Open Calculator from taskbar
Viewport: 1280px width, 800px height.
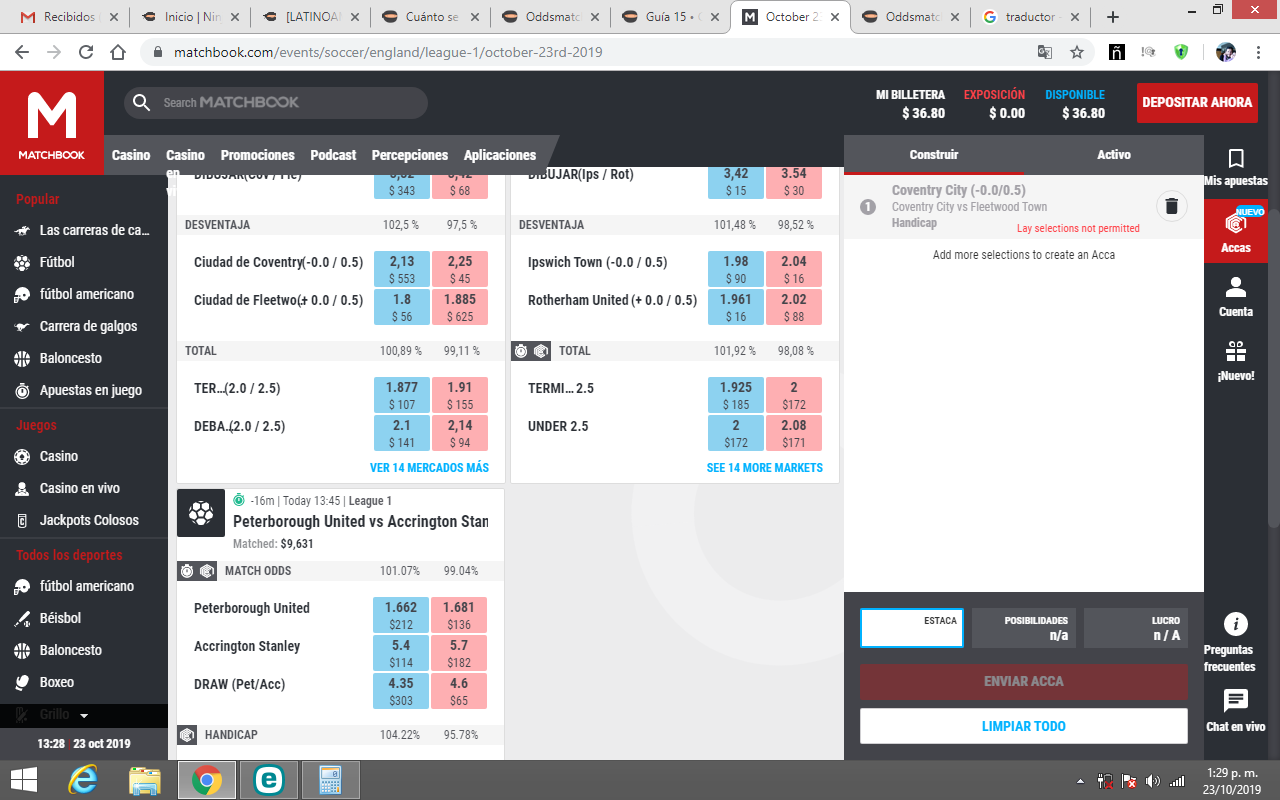tap(330, 780)
